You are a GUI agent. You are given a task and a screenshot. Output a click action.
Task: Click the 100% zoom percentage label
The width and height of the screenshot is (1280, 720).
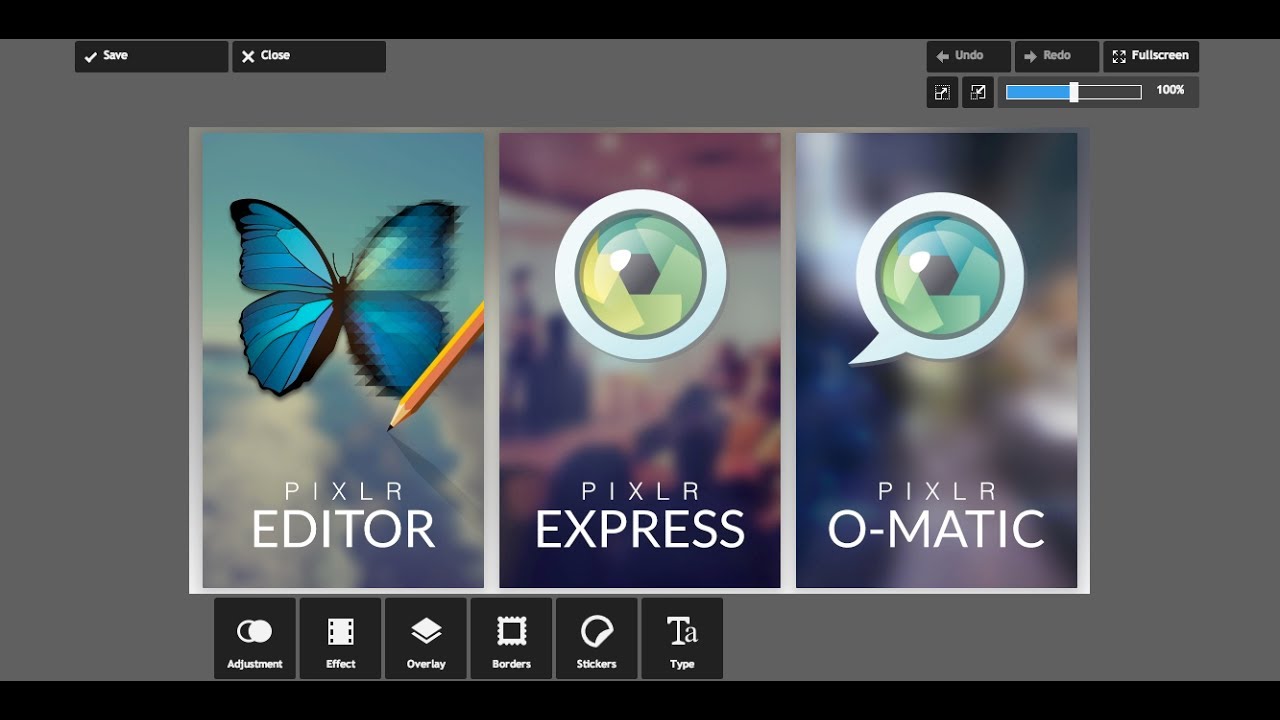(x=1170, y=90)
